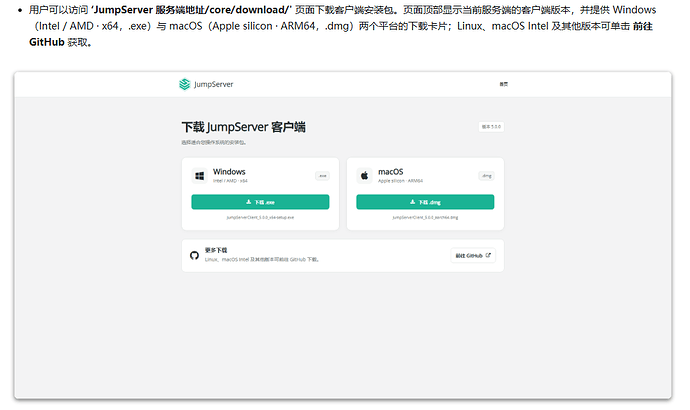690x410 pixels.
Task: Click the x64-setup.exe file name text
Action: [260, 217]
